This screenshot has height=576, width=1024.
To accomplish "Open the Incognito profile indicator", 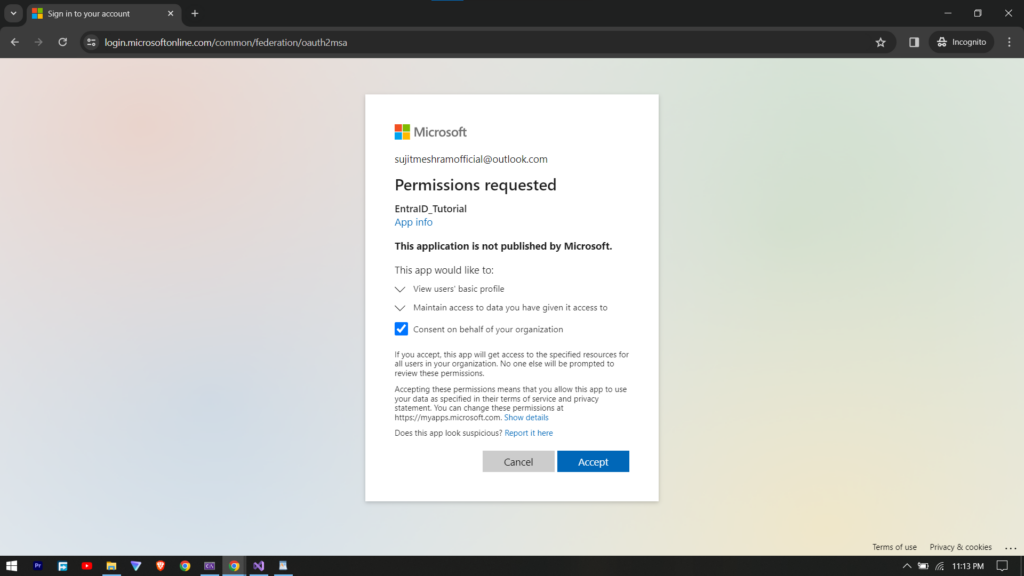I will click(961, 42).
